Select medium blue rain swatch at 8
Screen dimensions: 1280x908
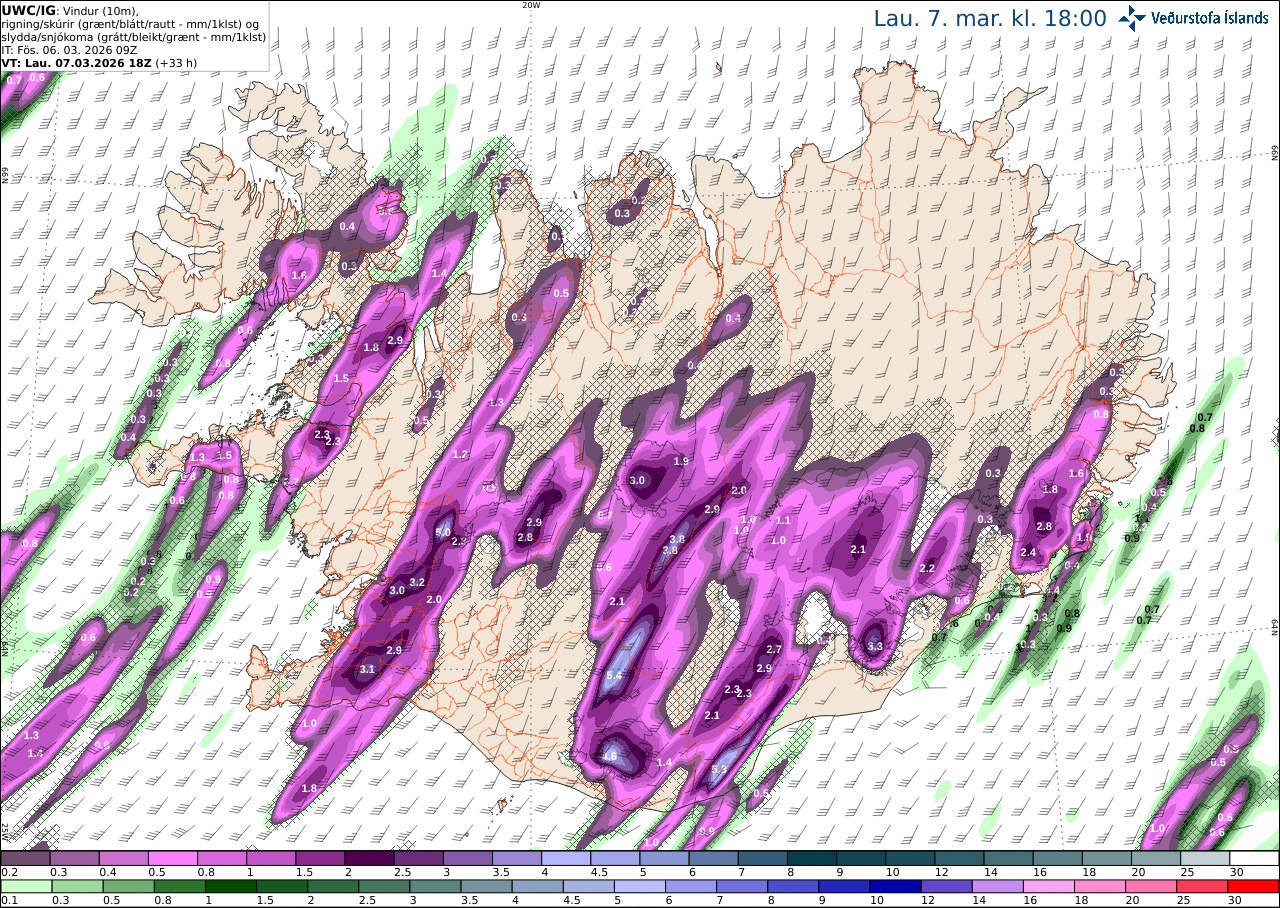(791, 886)
